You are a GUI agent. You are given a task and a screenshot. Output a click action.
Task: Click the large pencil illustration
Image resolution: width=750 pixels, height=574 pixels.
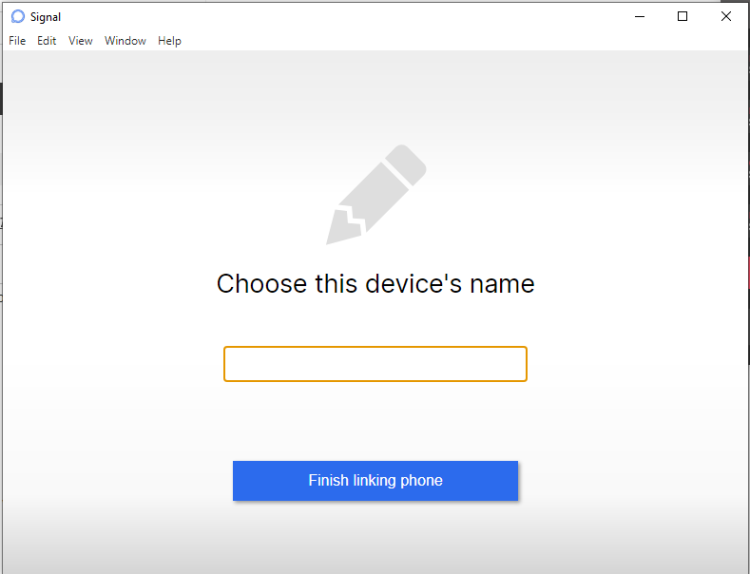click(x=376, y=194)
